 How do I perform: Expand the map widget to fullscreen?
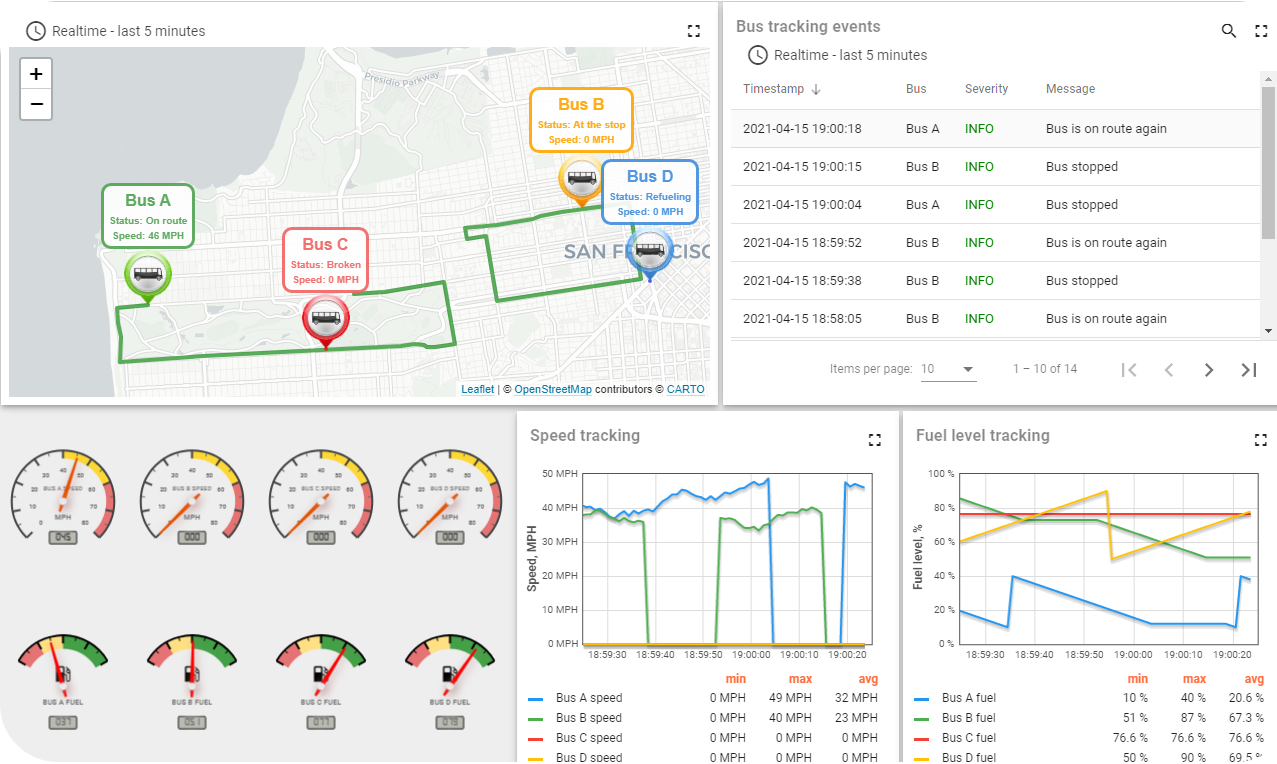(x=694, y=31)
